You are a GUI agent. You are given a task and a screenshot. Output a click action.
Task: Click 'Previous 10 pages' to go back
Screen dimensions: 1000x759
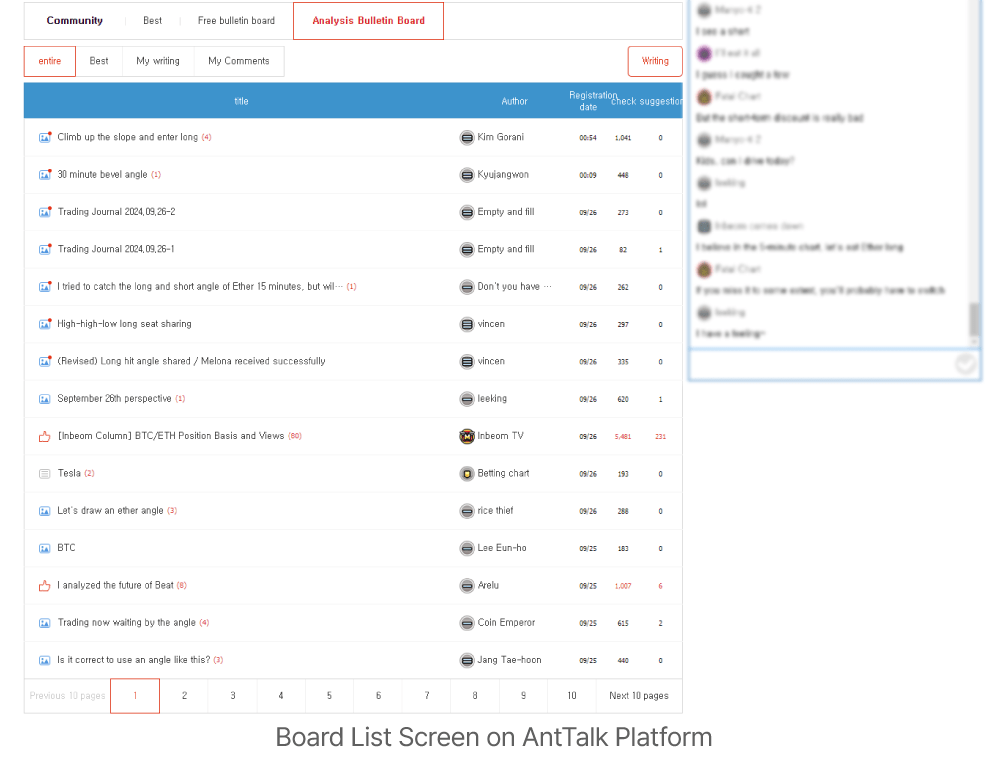pos(66,695)
